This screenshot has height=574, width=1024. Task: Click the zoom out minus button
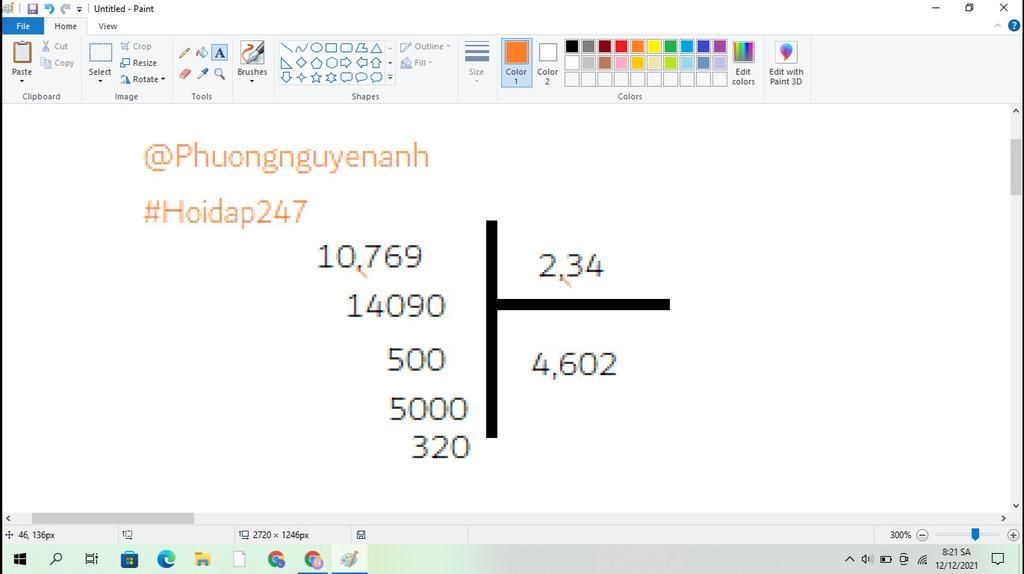(x=922, y=535)
